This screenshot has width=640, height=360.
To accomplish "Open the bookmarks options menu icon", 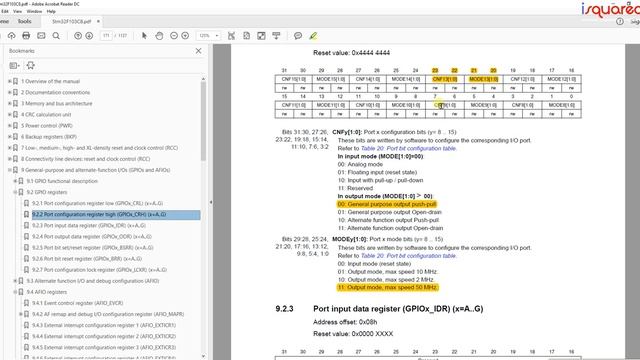I will click(14, 65).
